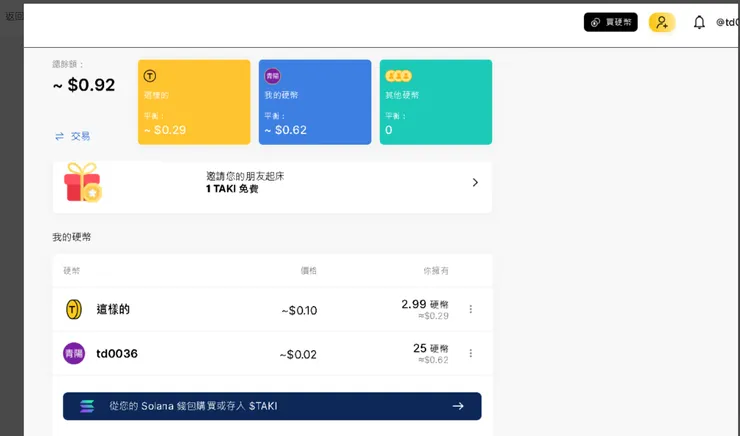
Task: Click the ~$0.10 price value
Action: [x=299, y=310]
